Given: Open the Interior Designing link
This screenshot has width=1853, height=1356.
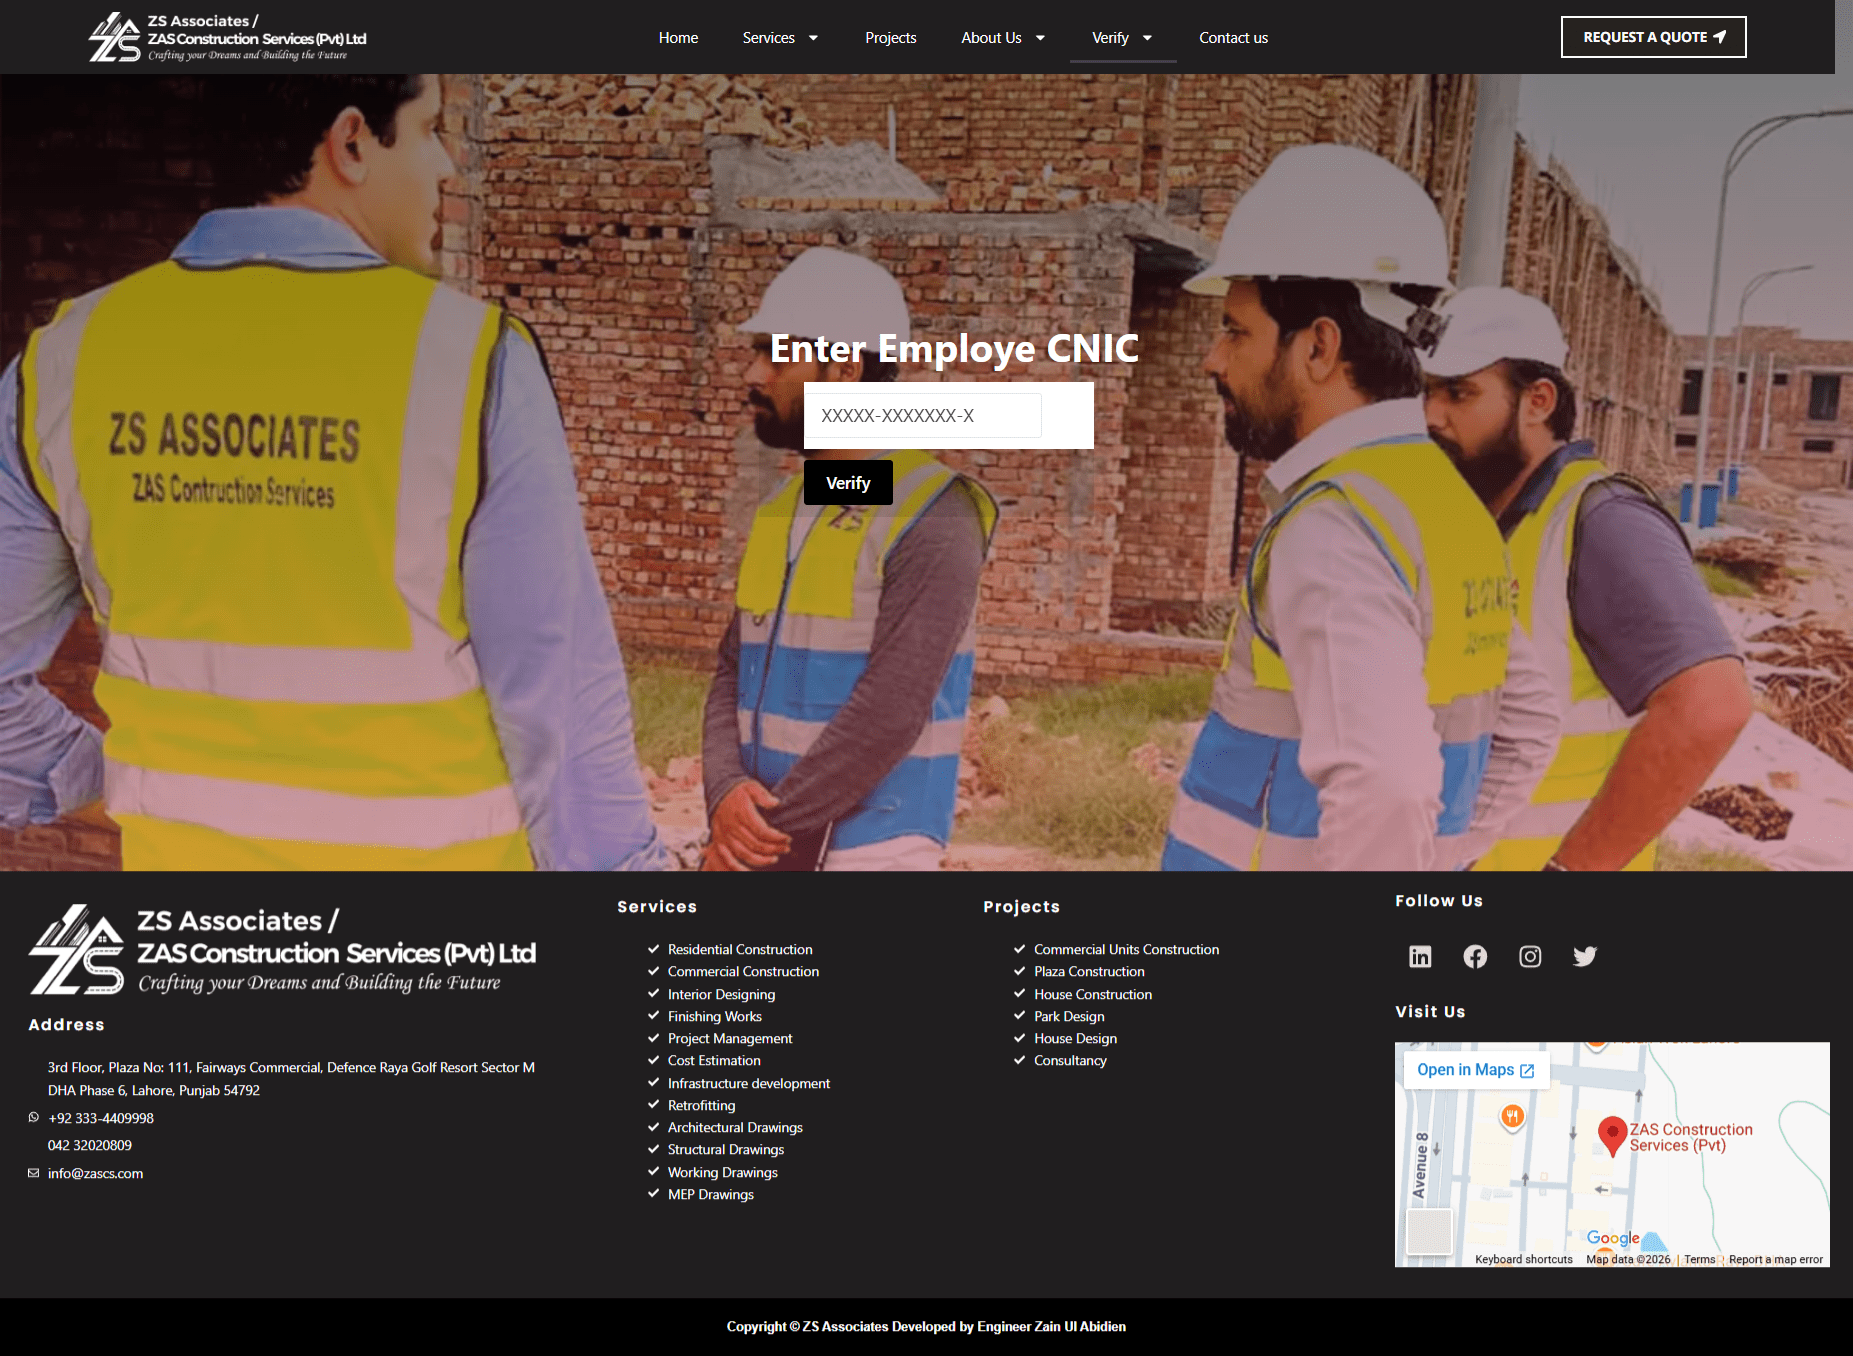Looking at the screenshot, I should point(721,994).
